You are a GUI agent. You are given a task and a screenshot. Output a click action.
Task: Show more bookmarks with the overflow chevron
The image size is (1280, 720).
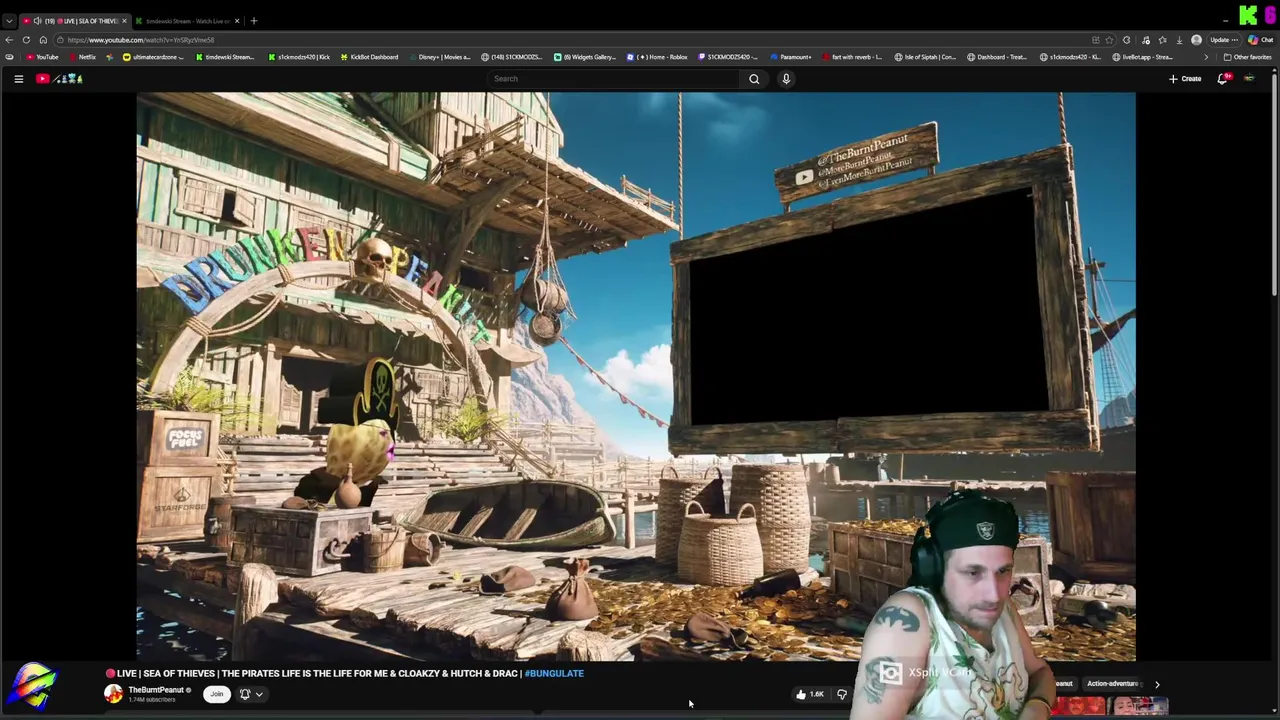coord(1206,57)
